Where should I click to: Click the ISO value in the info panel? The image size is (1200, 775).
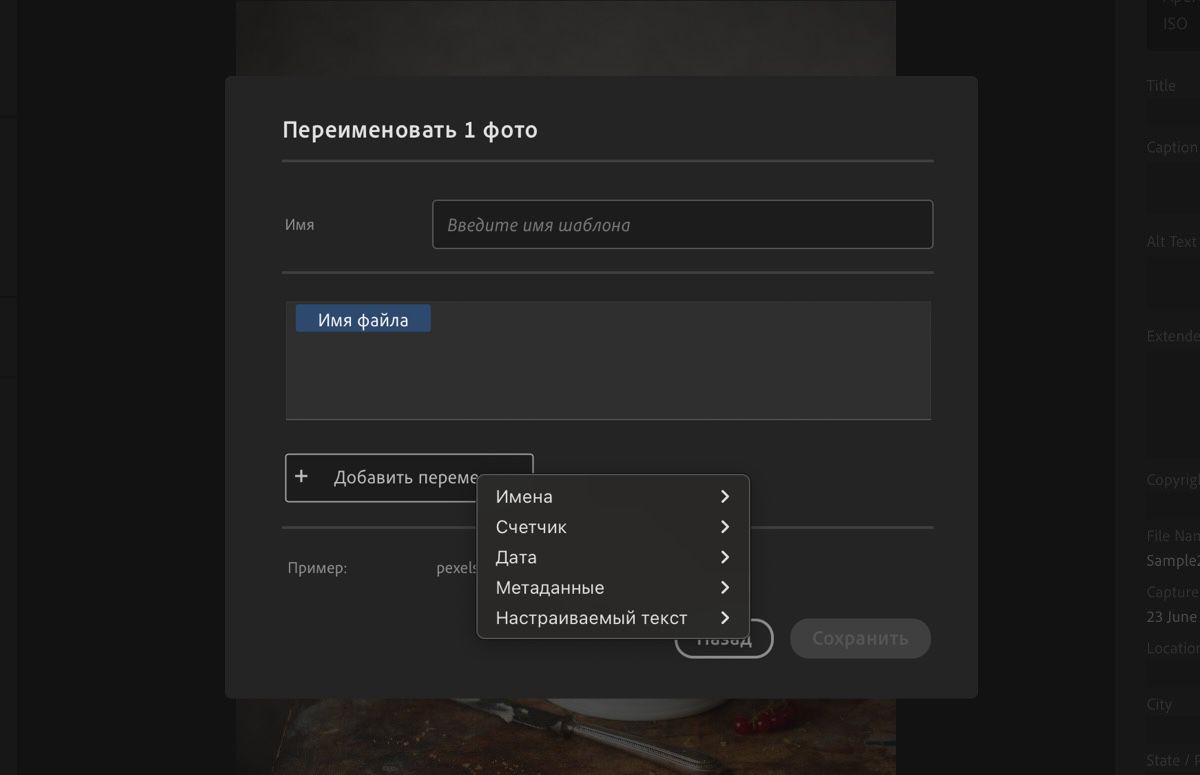pos(1175,24)
